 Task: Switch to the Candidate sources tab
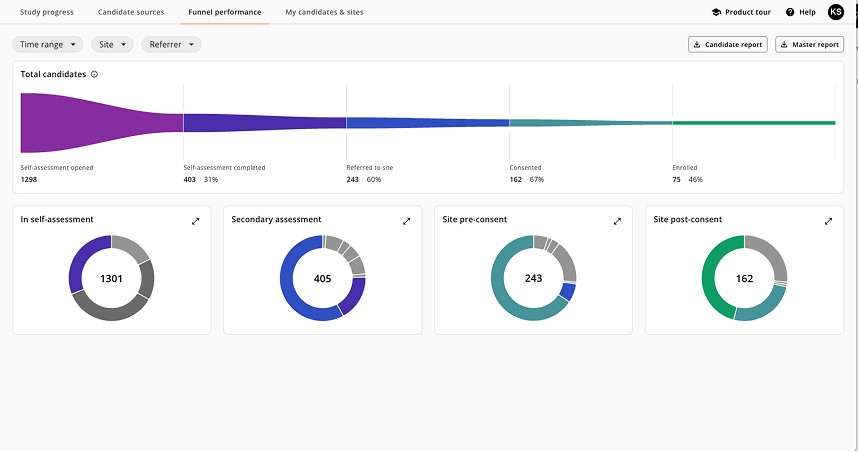point(131,12)
